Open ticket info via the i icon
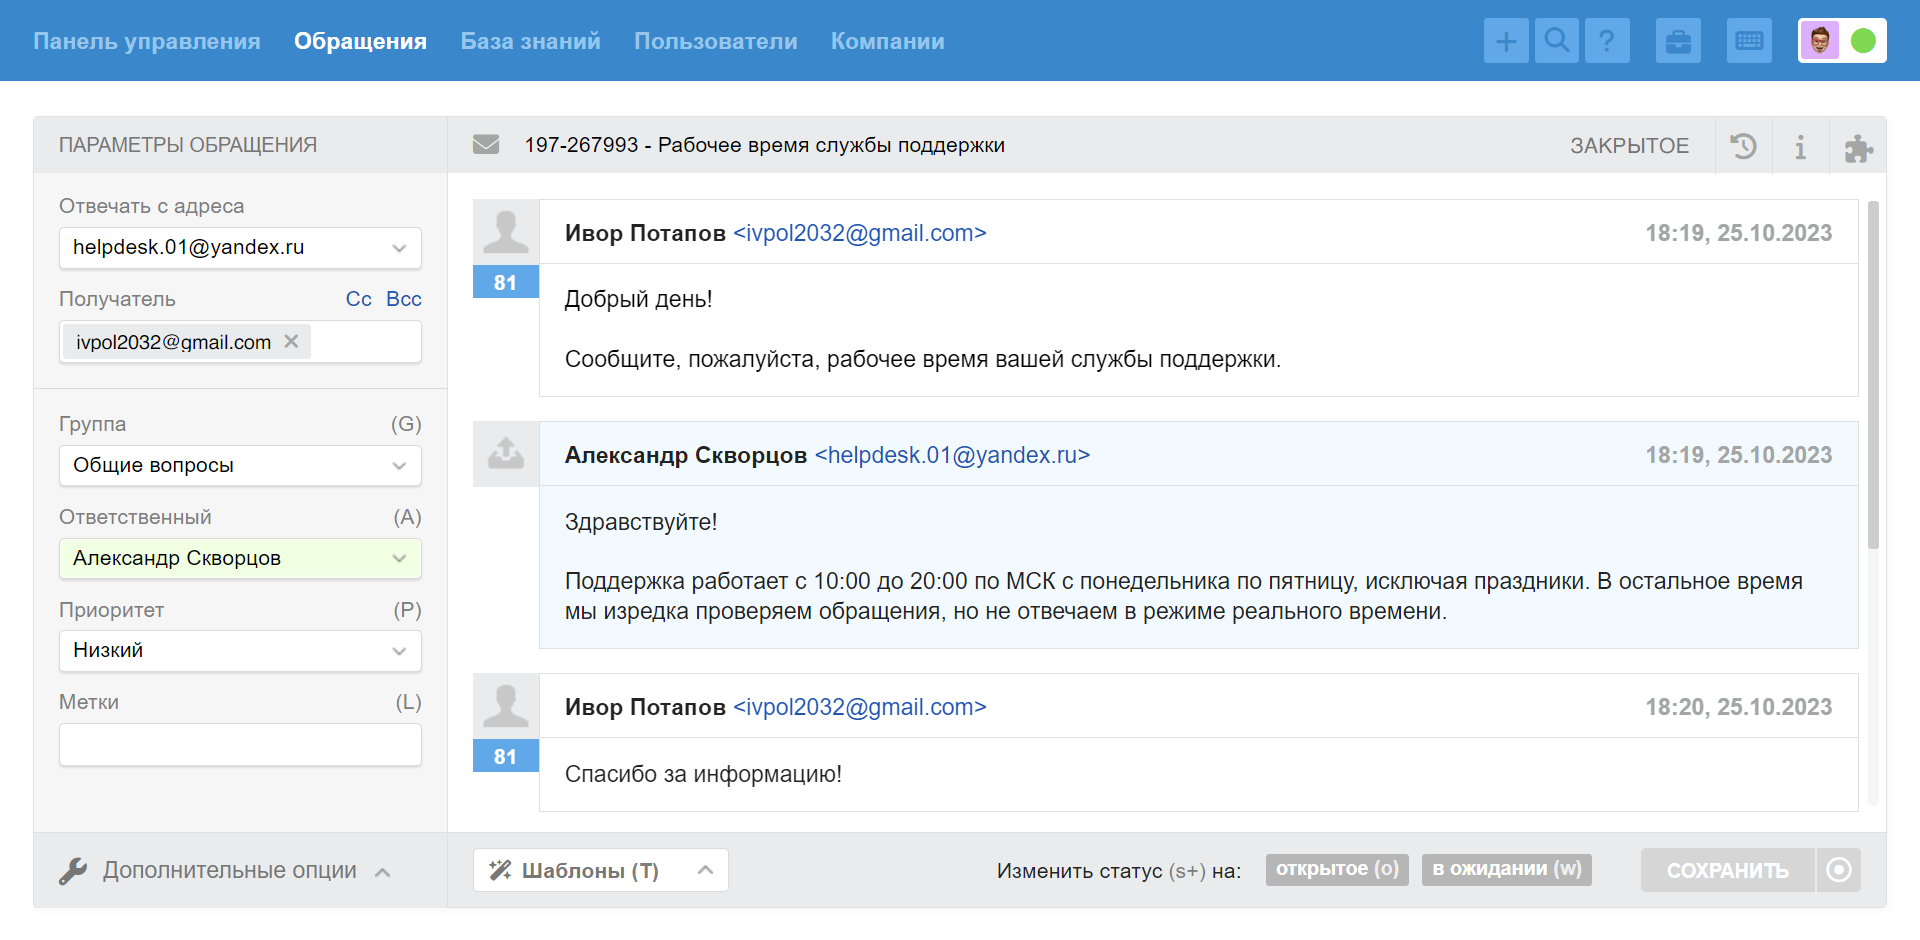Screen dimensions: 1920x940 point(1800,146)
